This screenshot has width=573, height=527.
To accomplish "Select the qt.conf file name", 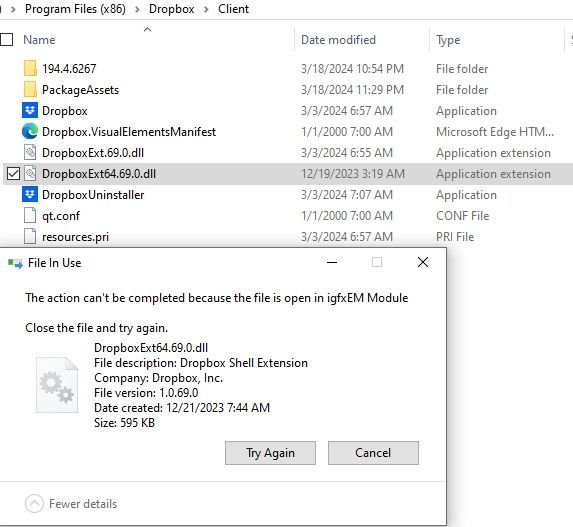I will tap(61, 216).
